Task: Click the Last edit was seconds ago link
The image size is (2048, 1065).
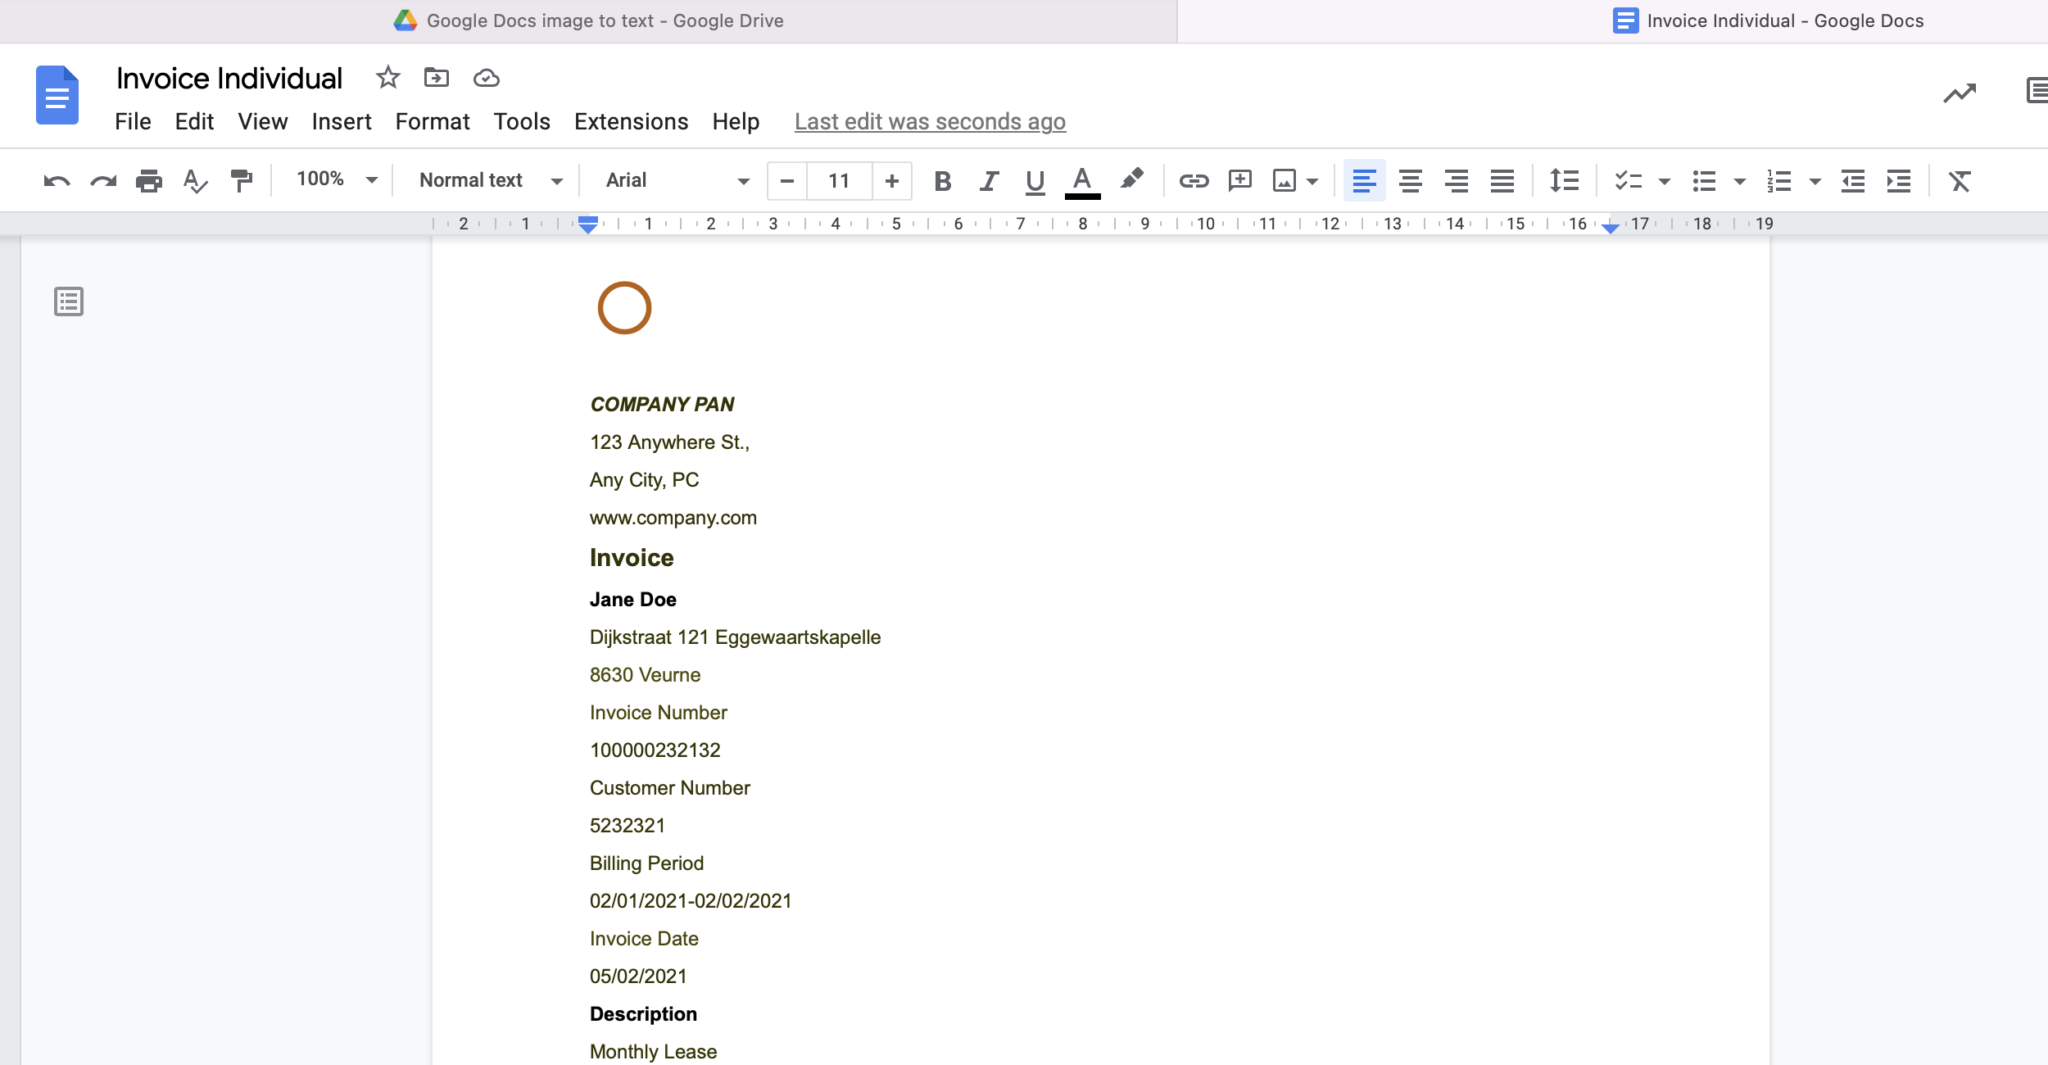Action: pos(928,121)
